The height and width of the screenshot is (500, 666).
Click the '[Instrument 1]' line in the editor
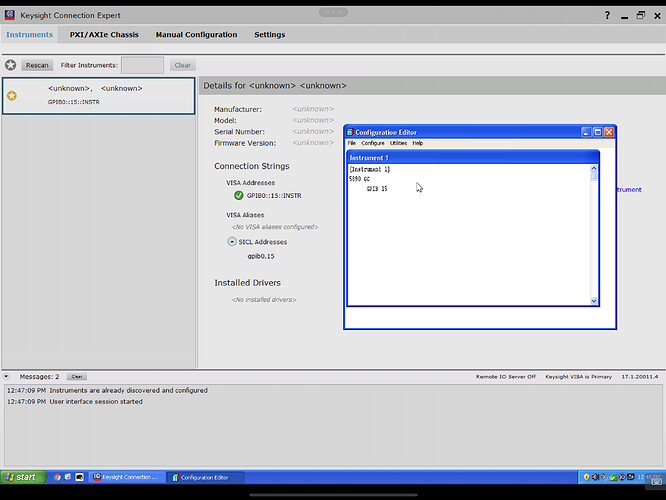370,169
